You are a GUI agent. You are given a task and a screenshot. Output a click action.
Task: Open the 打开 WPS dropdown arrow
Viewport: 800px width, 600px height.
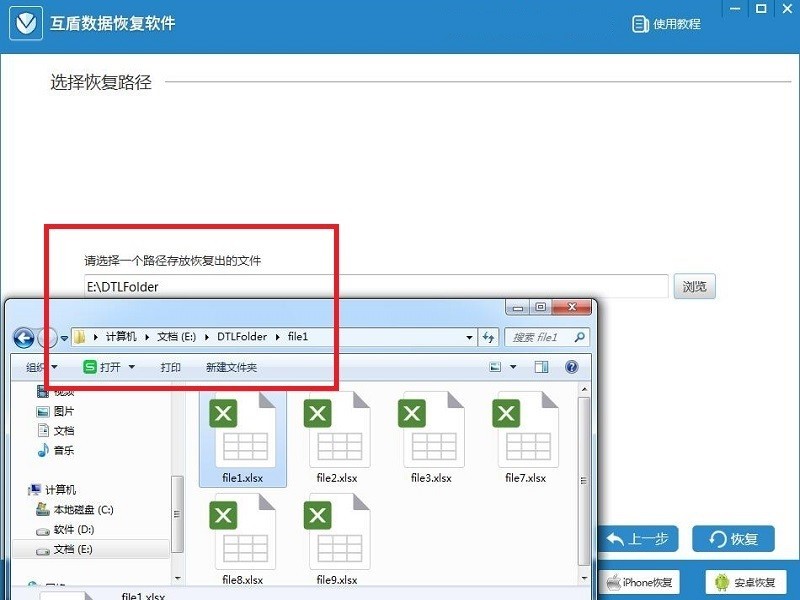click(131, 367)
